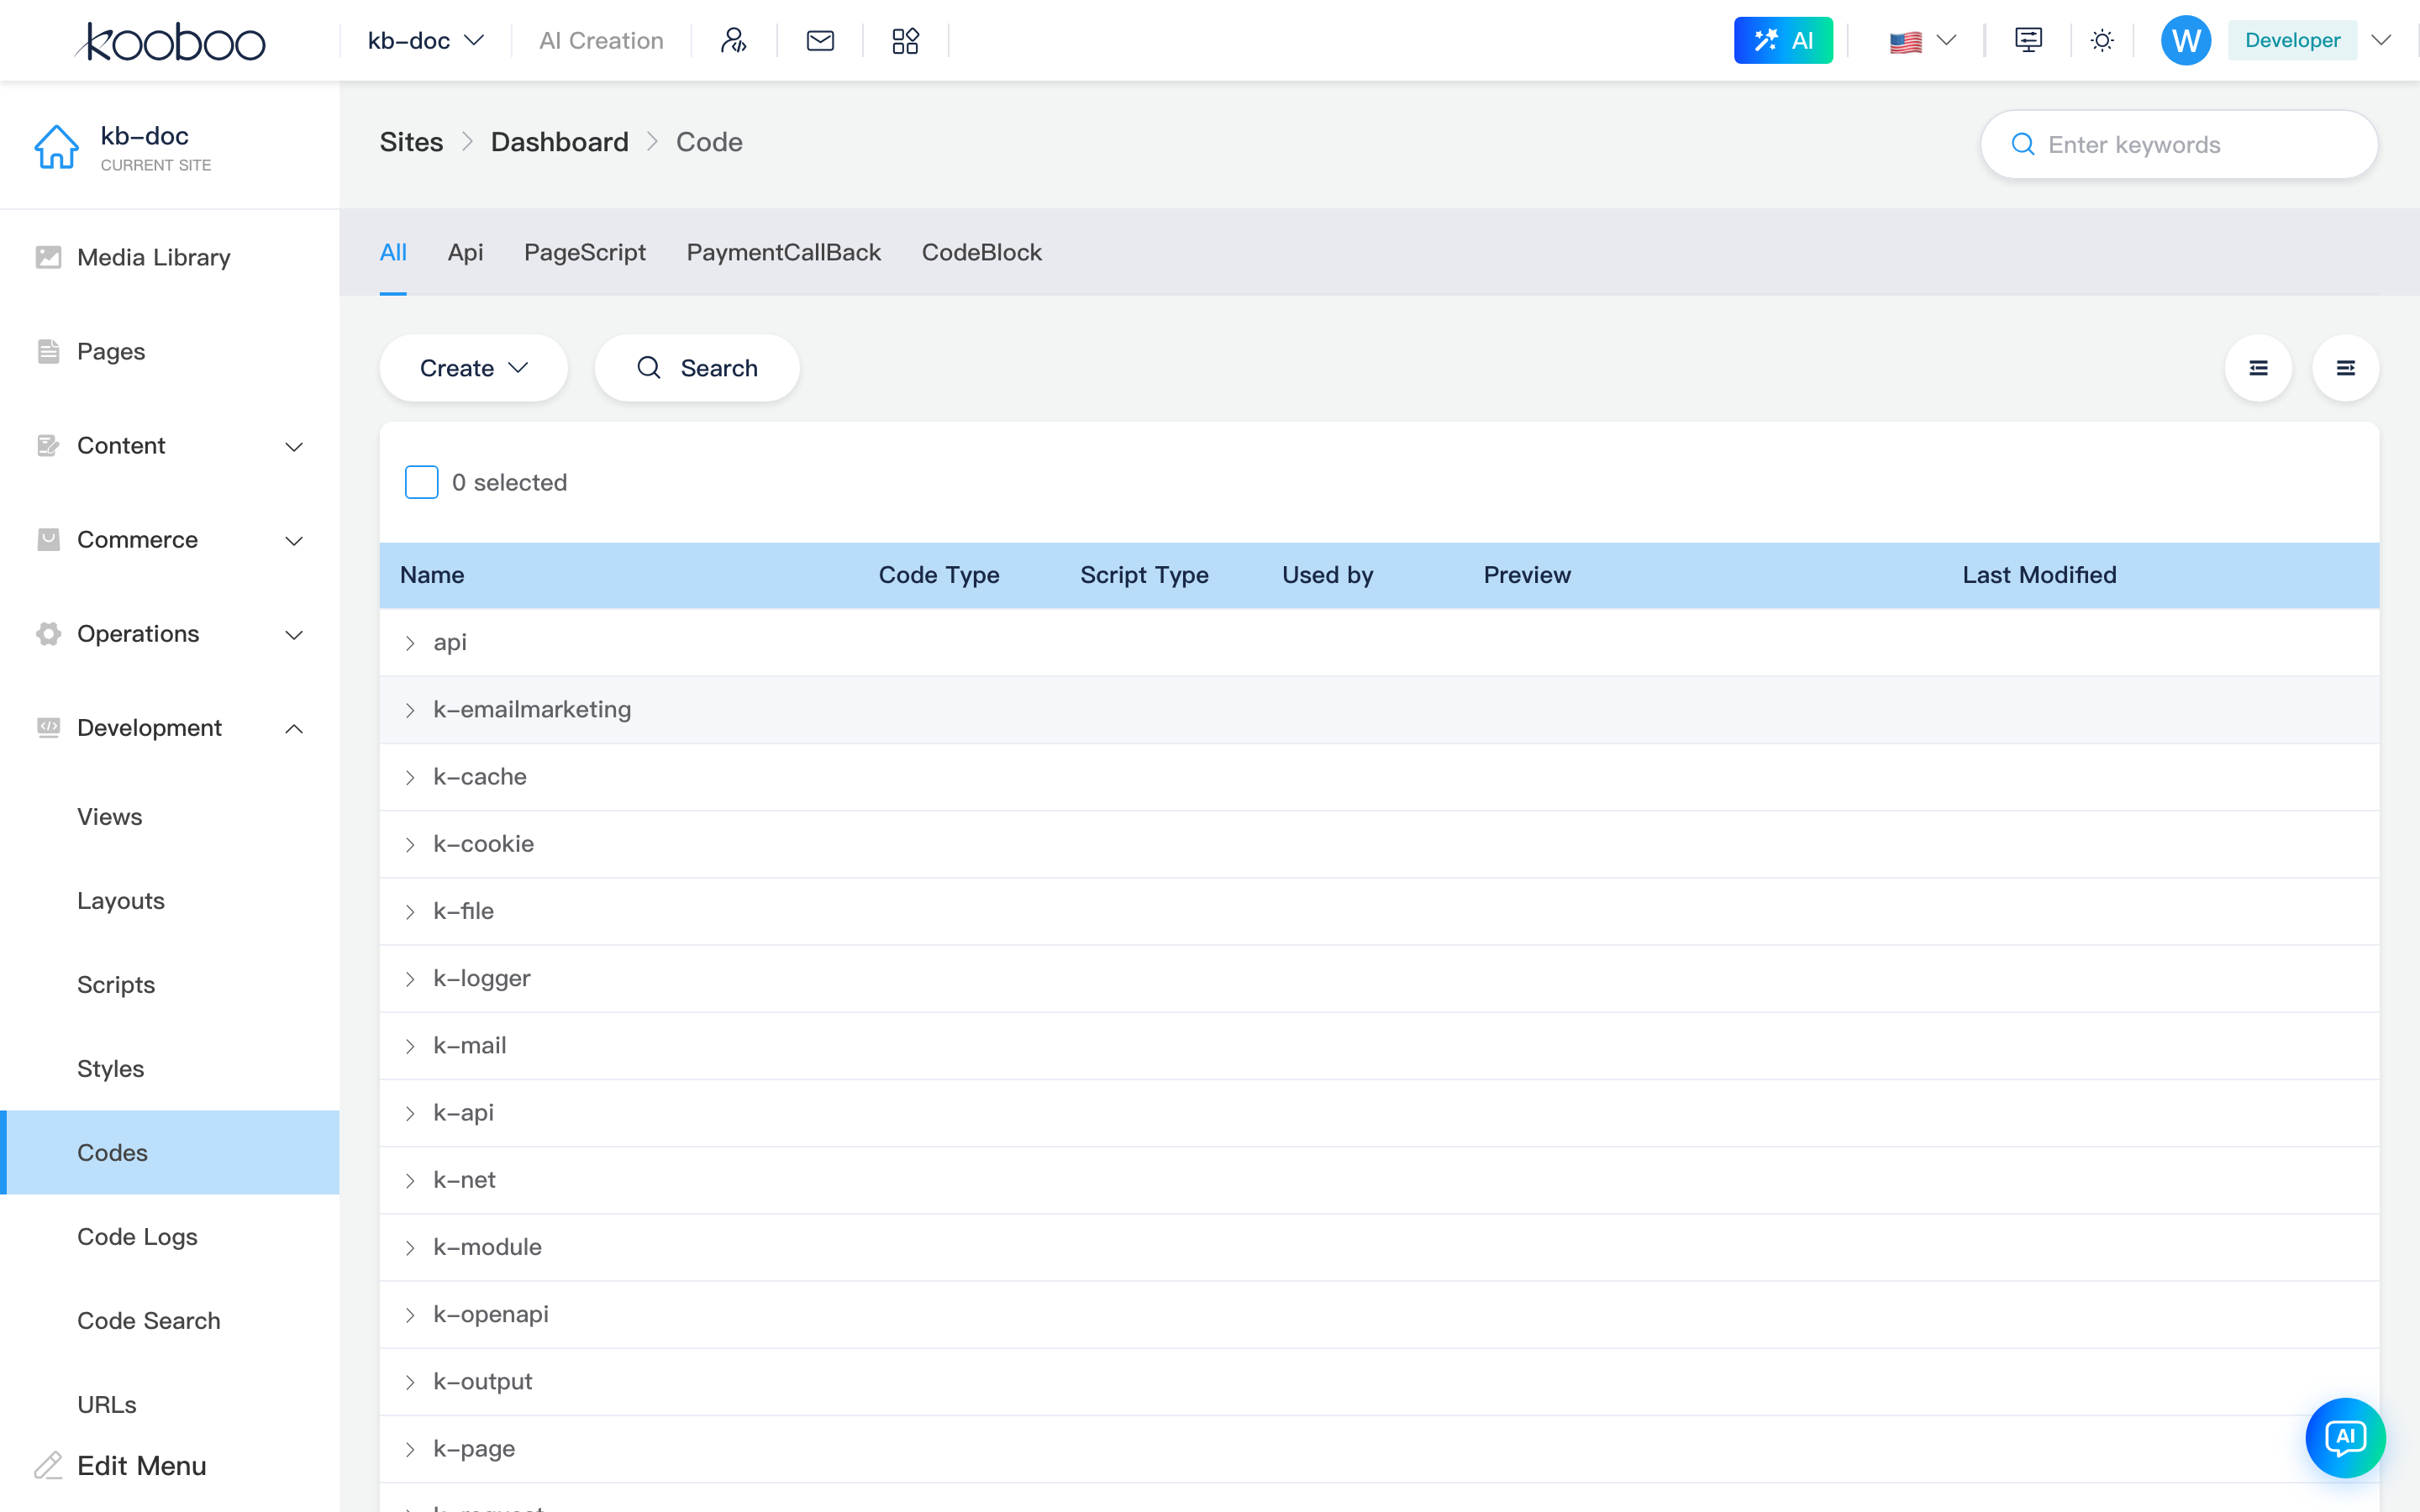2420x1512 pixels.
Task: Open Views under Development
Action: click(110, 817)
